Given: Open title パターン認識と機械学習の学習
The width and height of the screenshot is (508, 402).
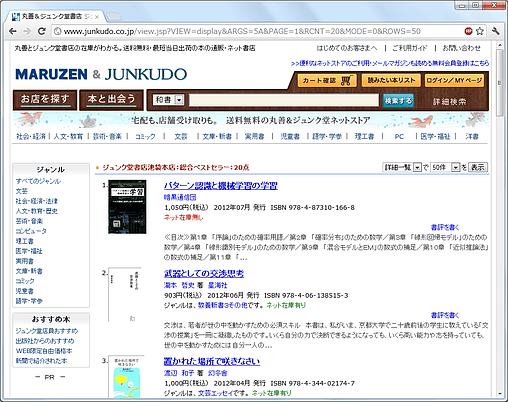Looking at the screenshot, I should 221,186.
